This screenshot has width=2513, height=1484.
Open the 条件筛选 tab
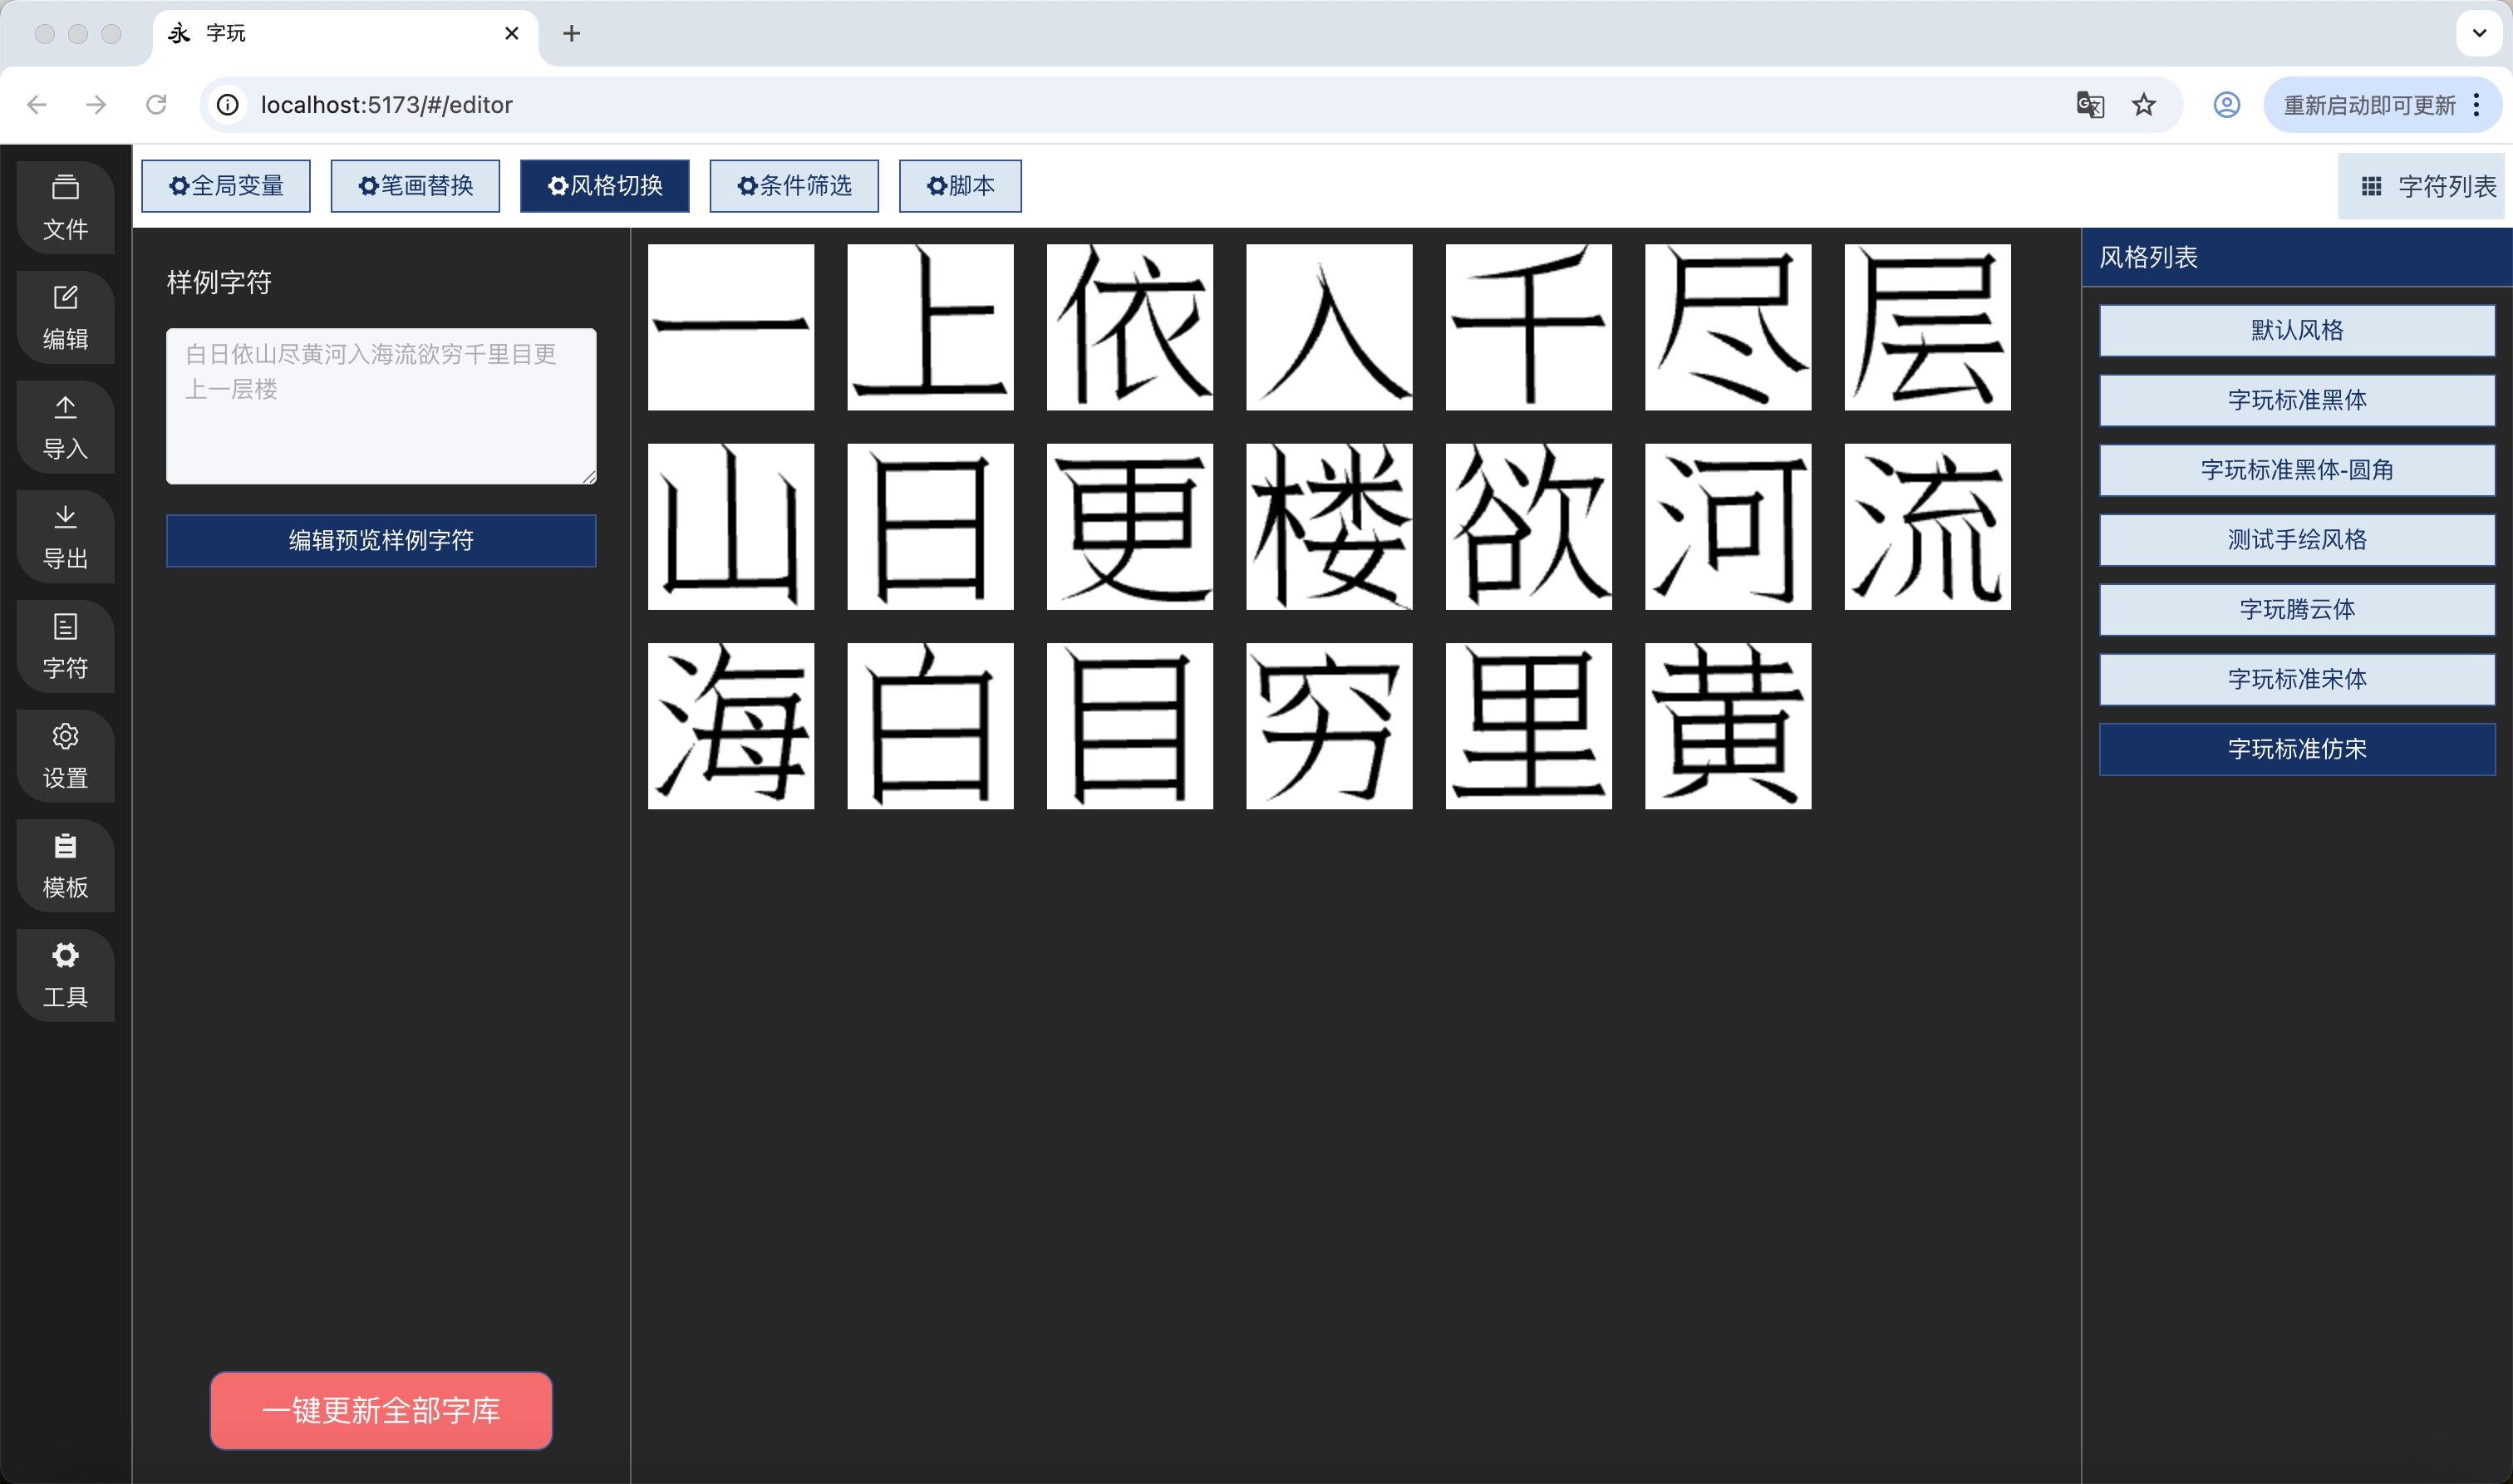click(x=794, y=186)
